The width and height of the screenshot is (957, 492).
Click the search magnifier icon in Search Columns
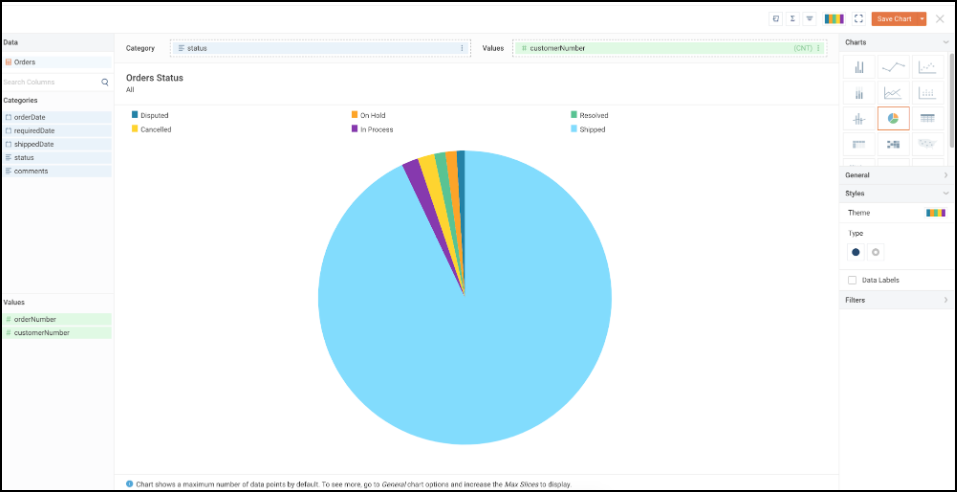click(x=105, y=82)
